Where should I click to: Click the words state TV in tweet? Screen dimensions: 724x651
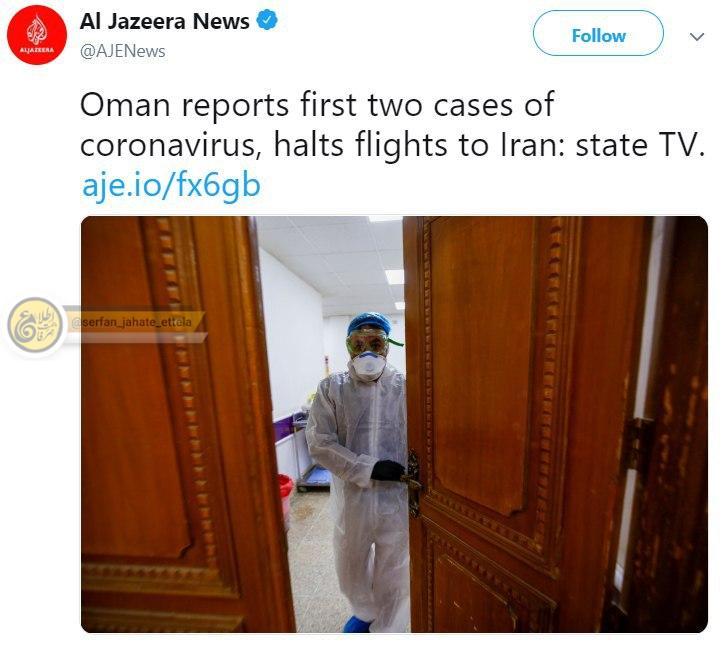click(640, 145)
